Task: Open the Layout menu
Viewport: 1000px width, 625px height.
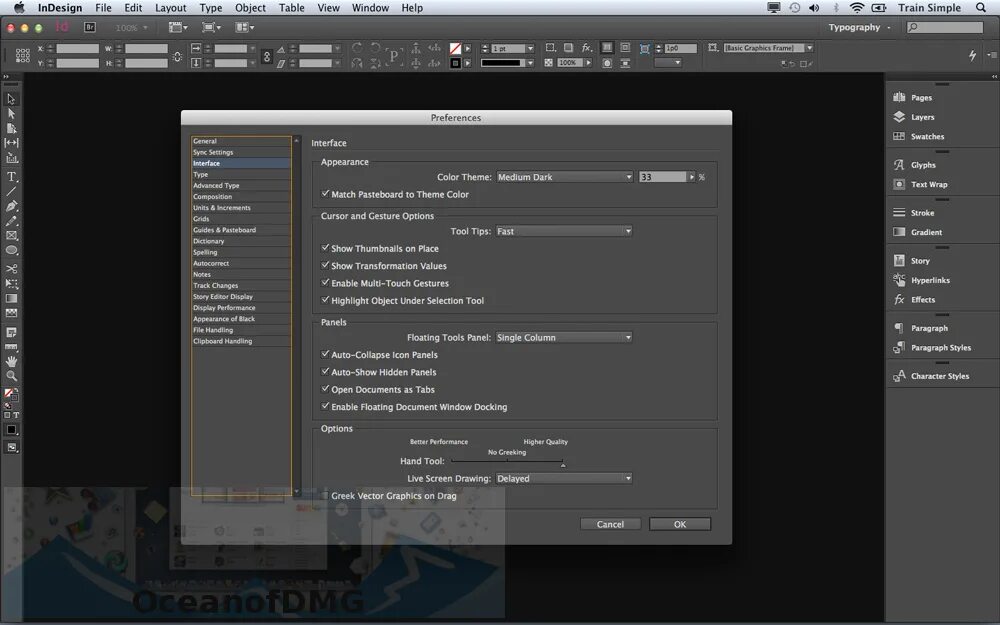Action: click(x=171, y=8)
